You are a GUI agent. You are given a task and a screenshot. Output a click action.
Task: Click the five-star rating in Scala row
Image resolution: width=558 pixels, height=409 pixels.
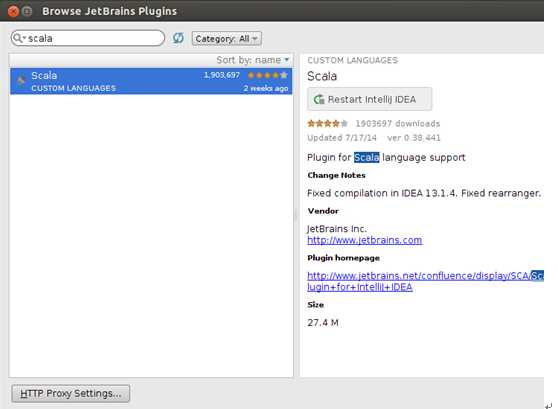click(268, 75)
